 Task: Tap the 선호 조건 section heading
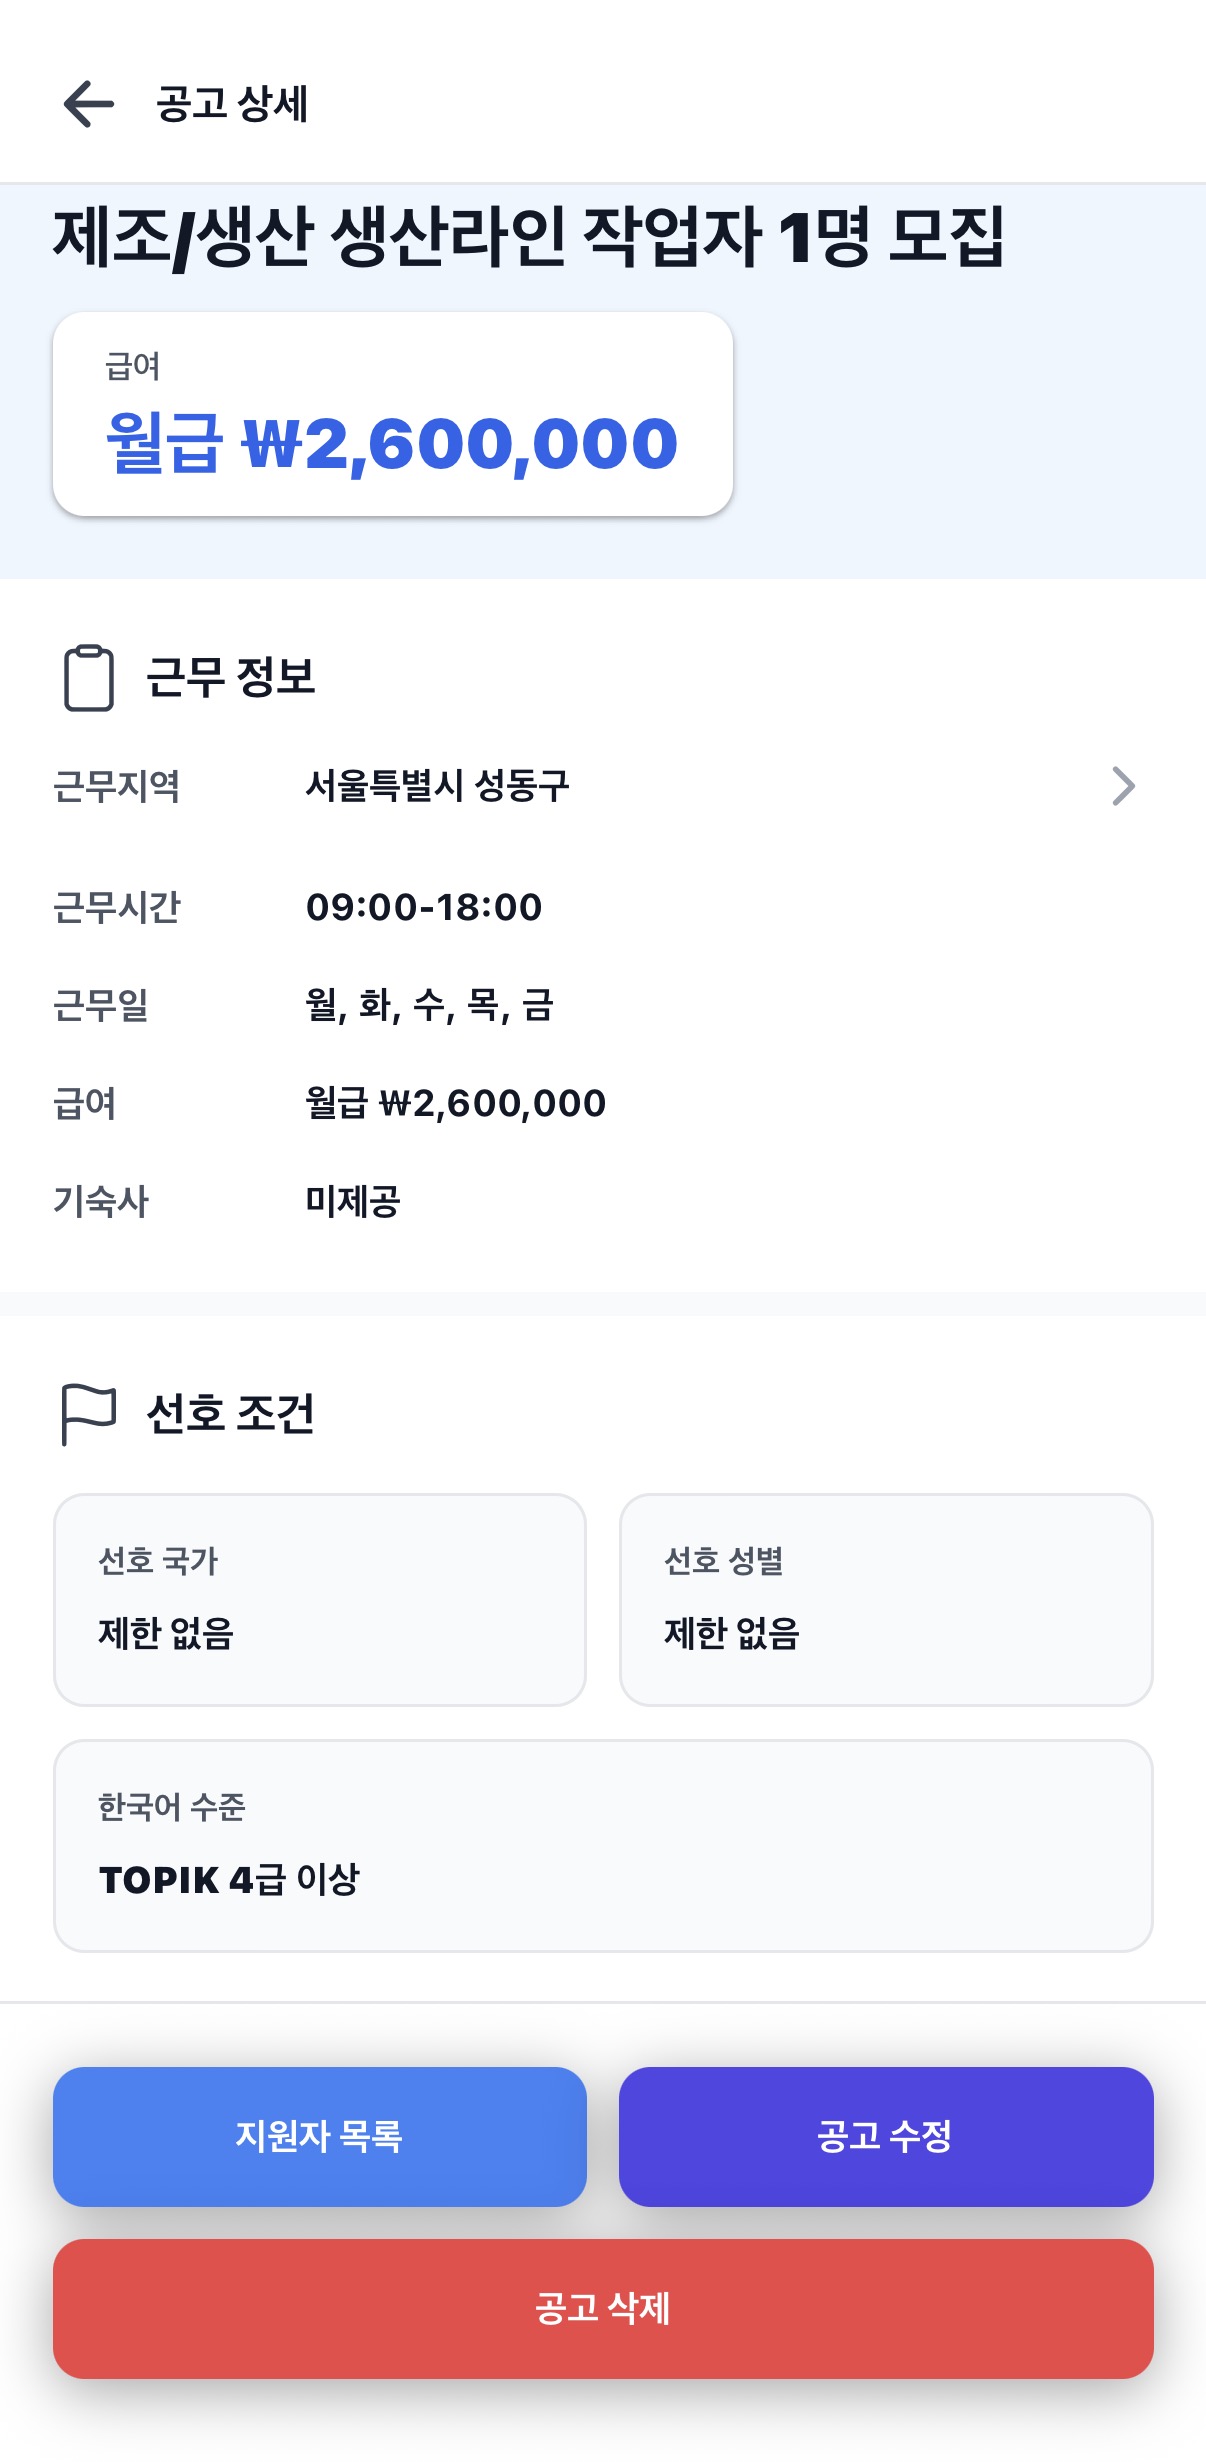(231, 1413)
